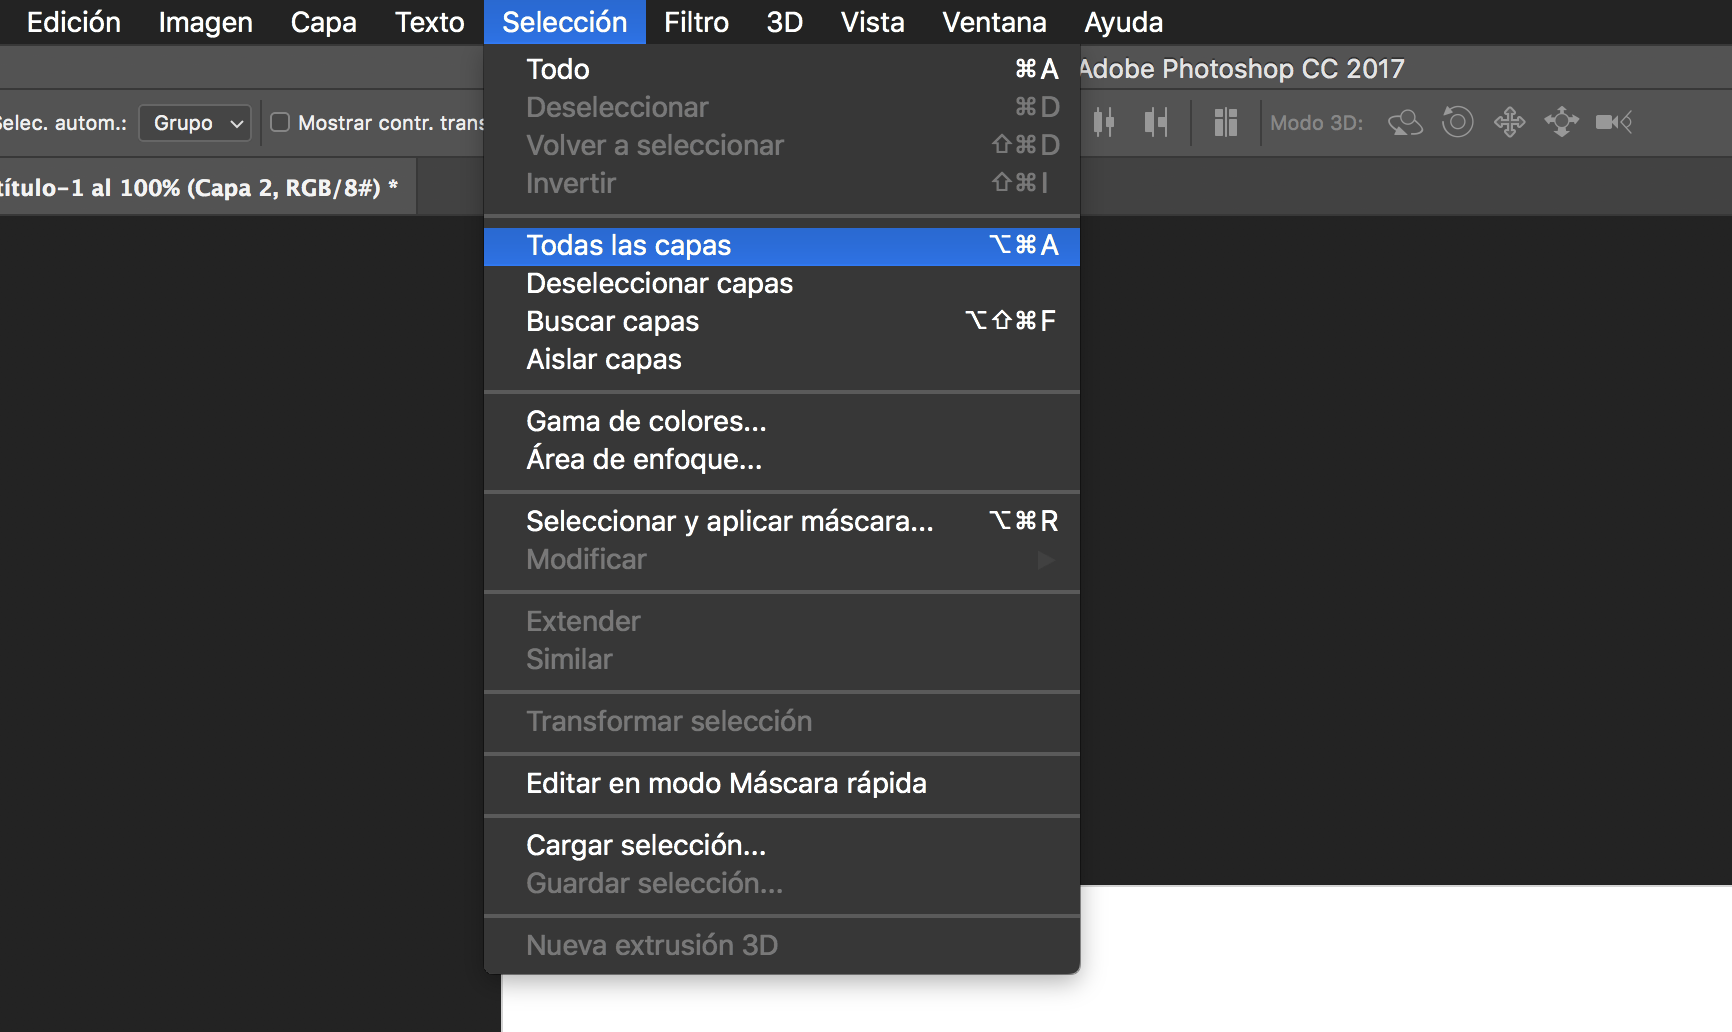1732x1032 pixels.
Task: Click Cargar selección in the menu
Action: coord(646,845)
